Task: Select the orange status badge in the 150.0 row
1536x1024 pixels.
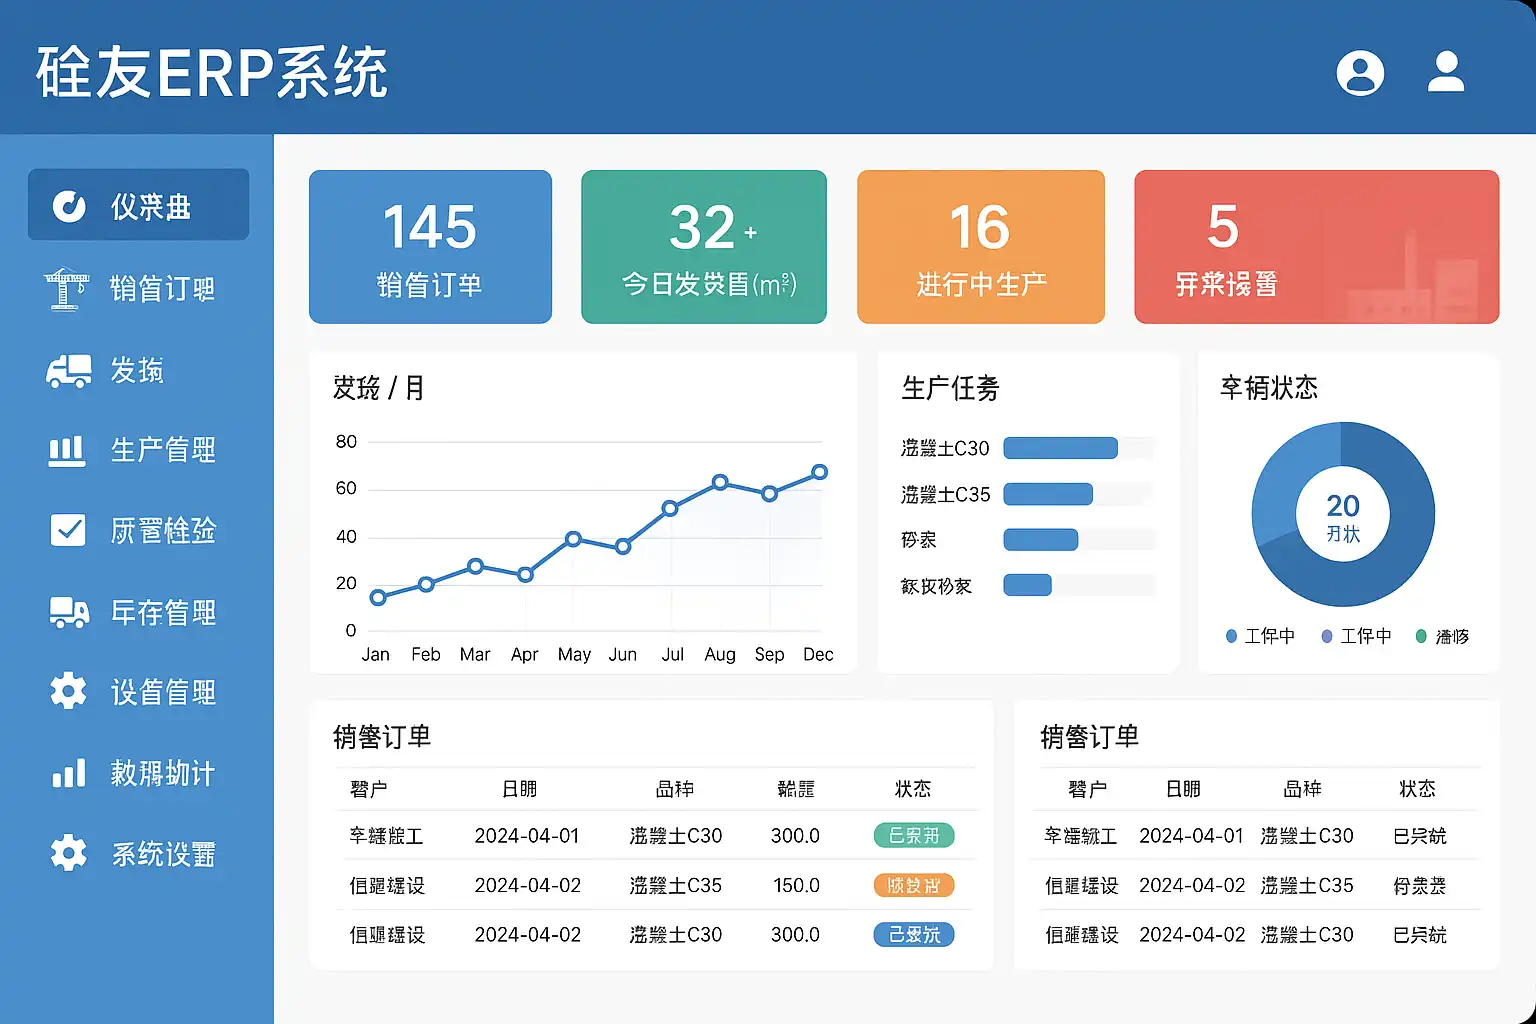Action: (x=914, y=885)
